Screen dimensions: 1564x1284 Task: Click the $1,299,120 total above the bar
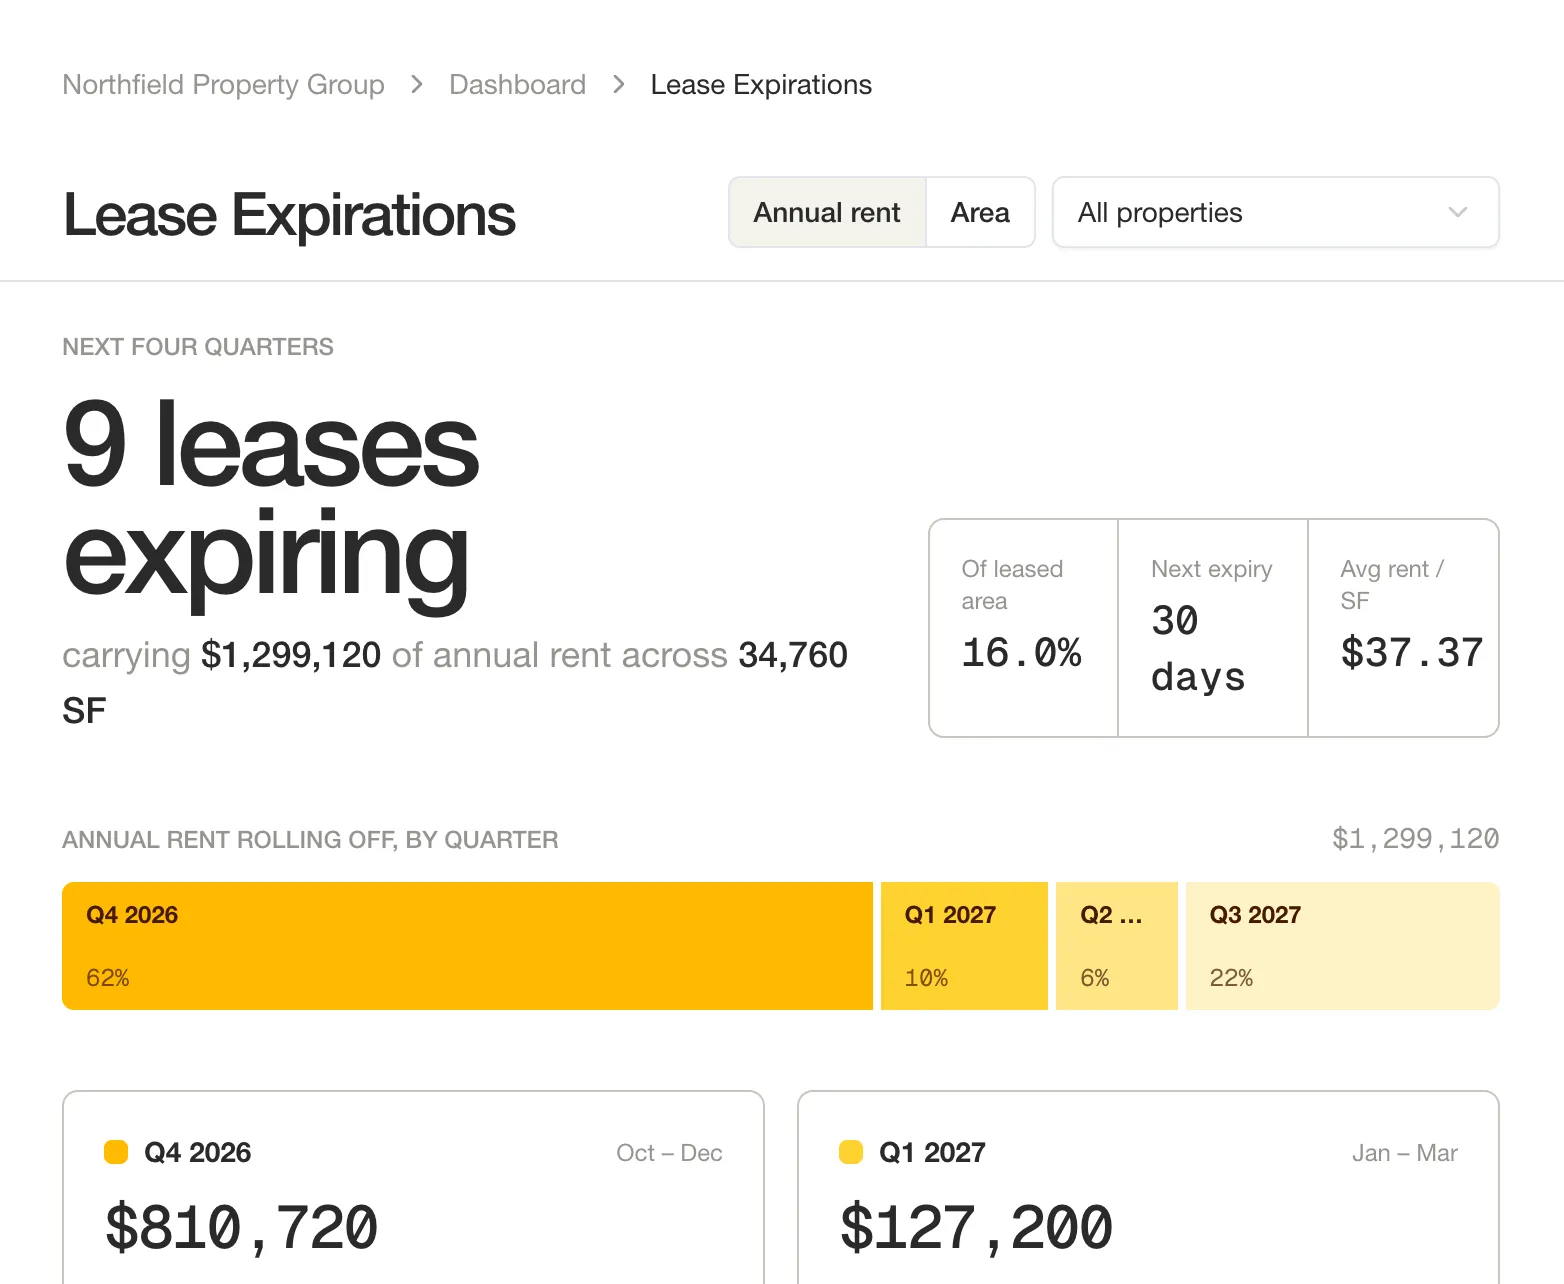coord(1415,838)
